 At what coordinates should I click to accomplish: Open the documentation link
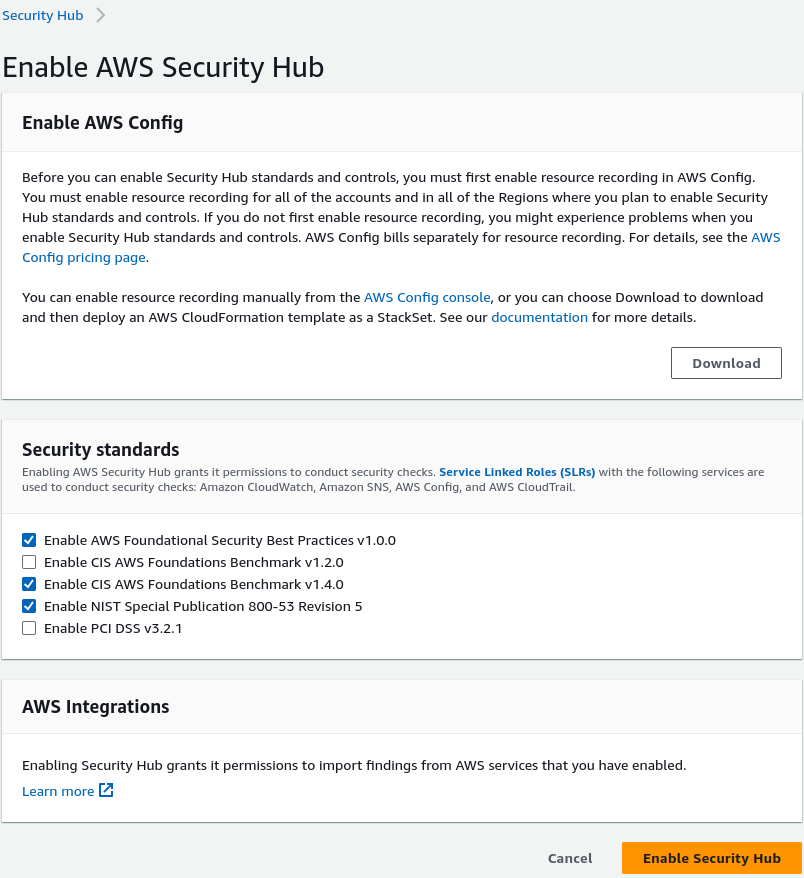tap(539, 317)
